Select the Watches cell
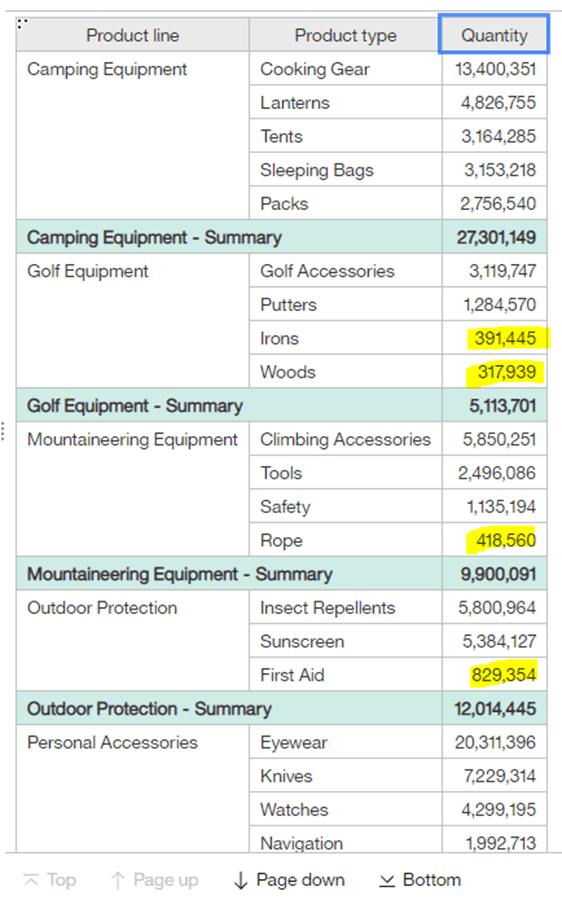Image resolution: width=562 pixels, height=900 pixels. coord(346,809)
